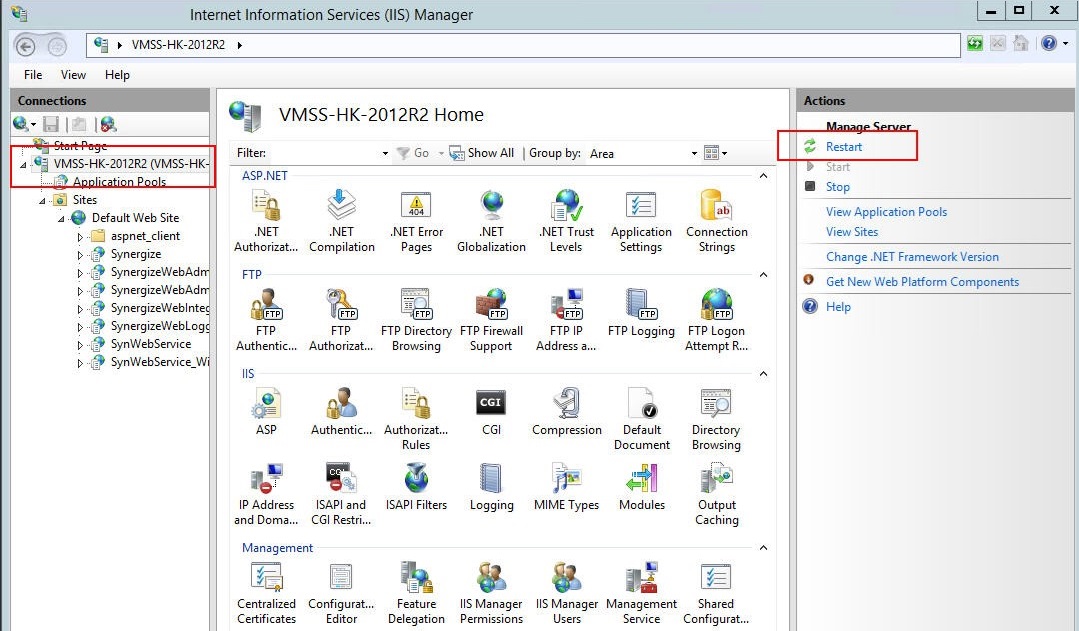Expand the SynWebService node
This screenshot has height=631, width=1079.
pos(80,344)
